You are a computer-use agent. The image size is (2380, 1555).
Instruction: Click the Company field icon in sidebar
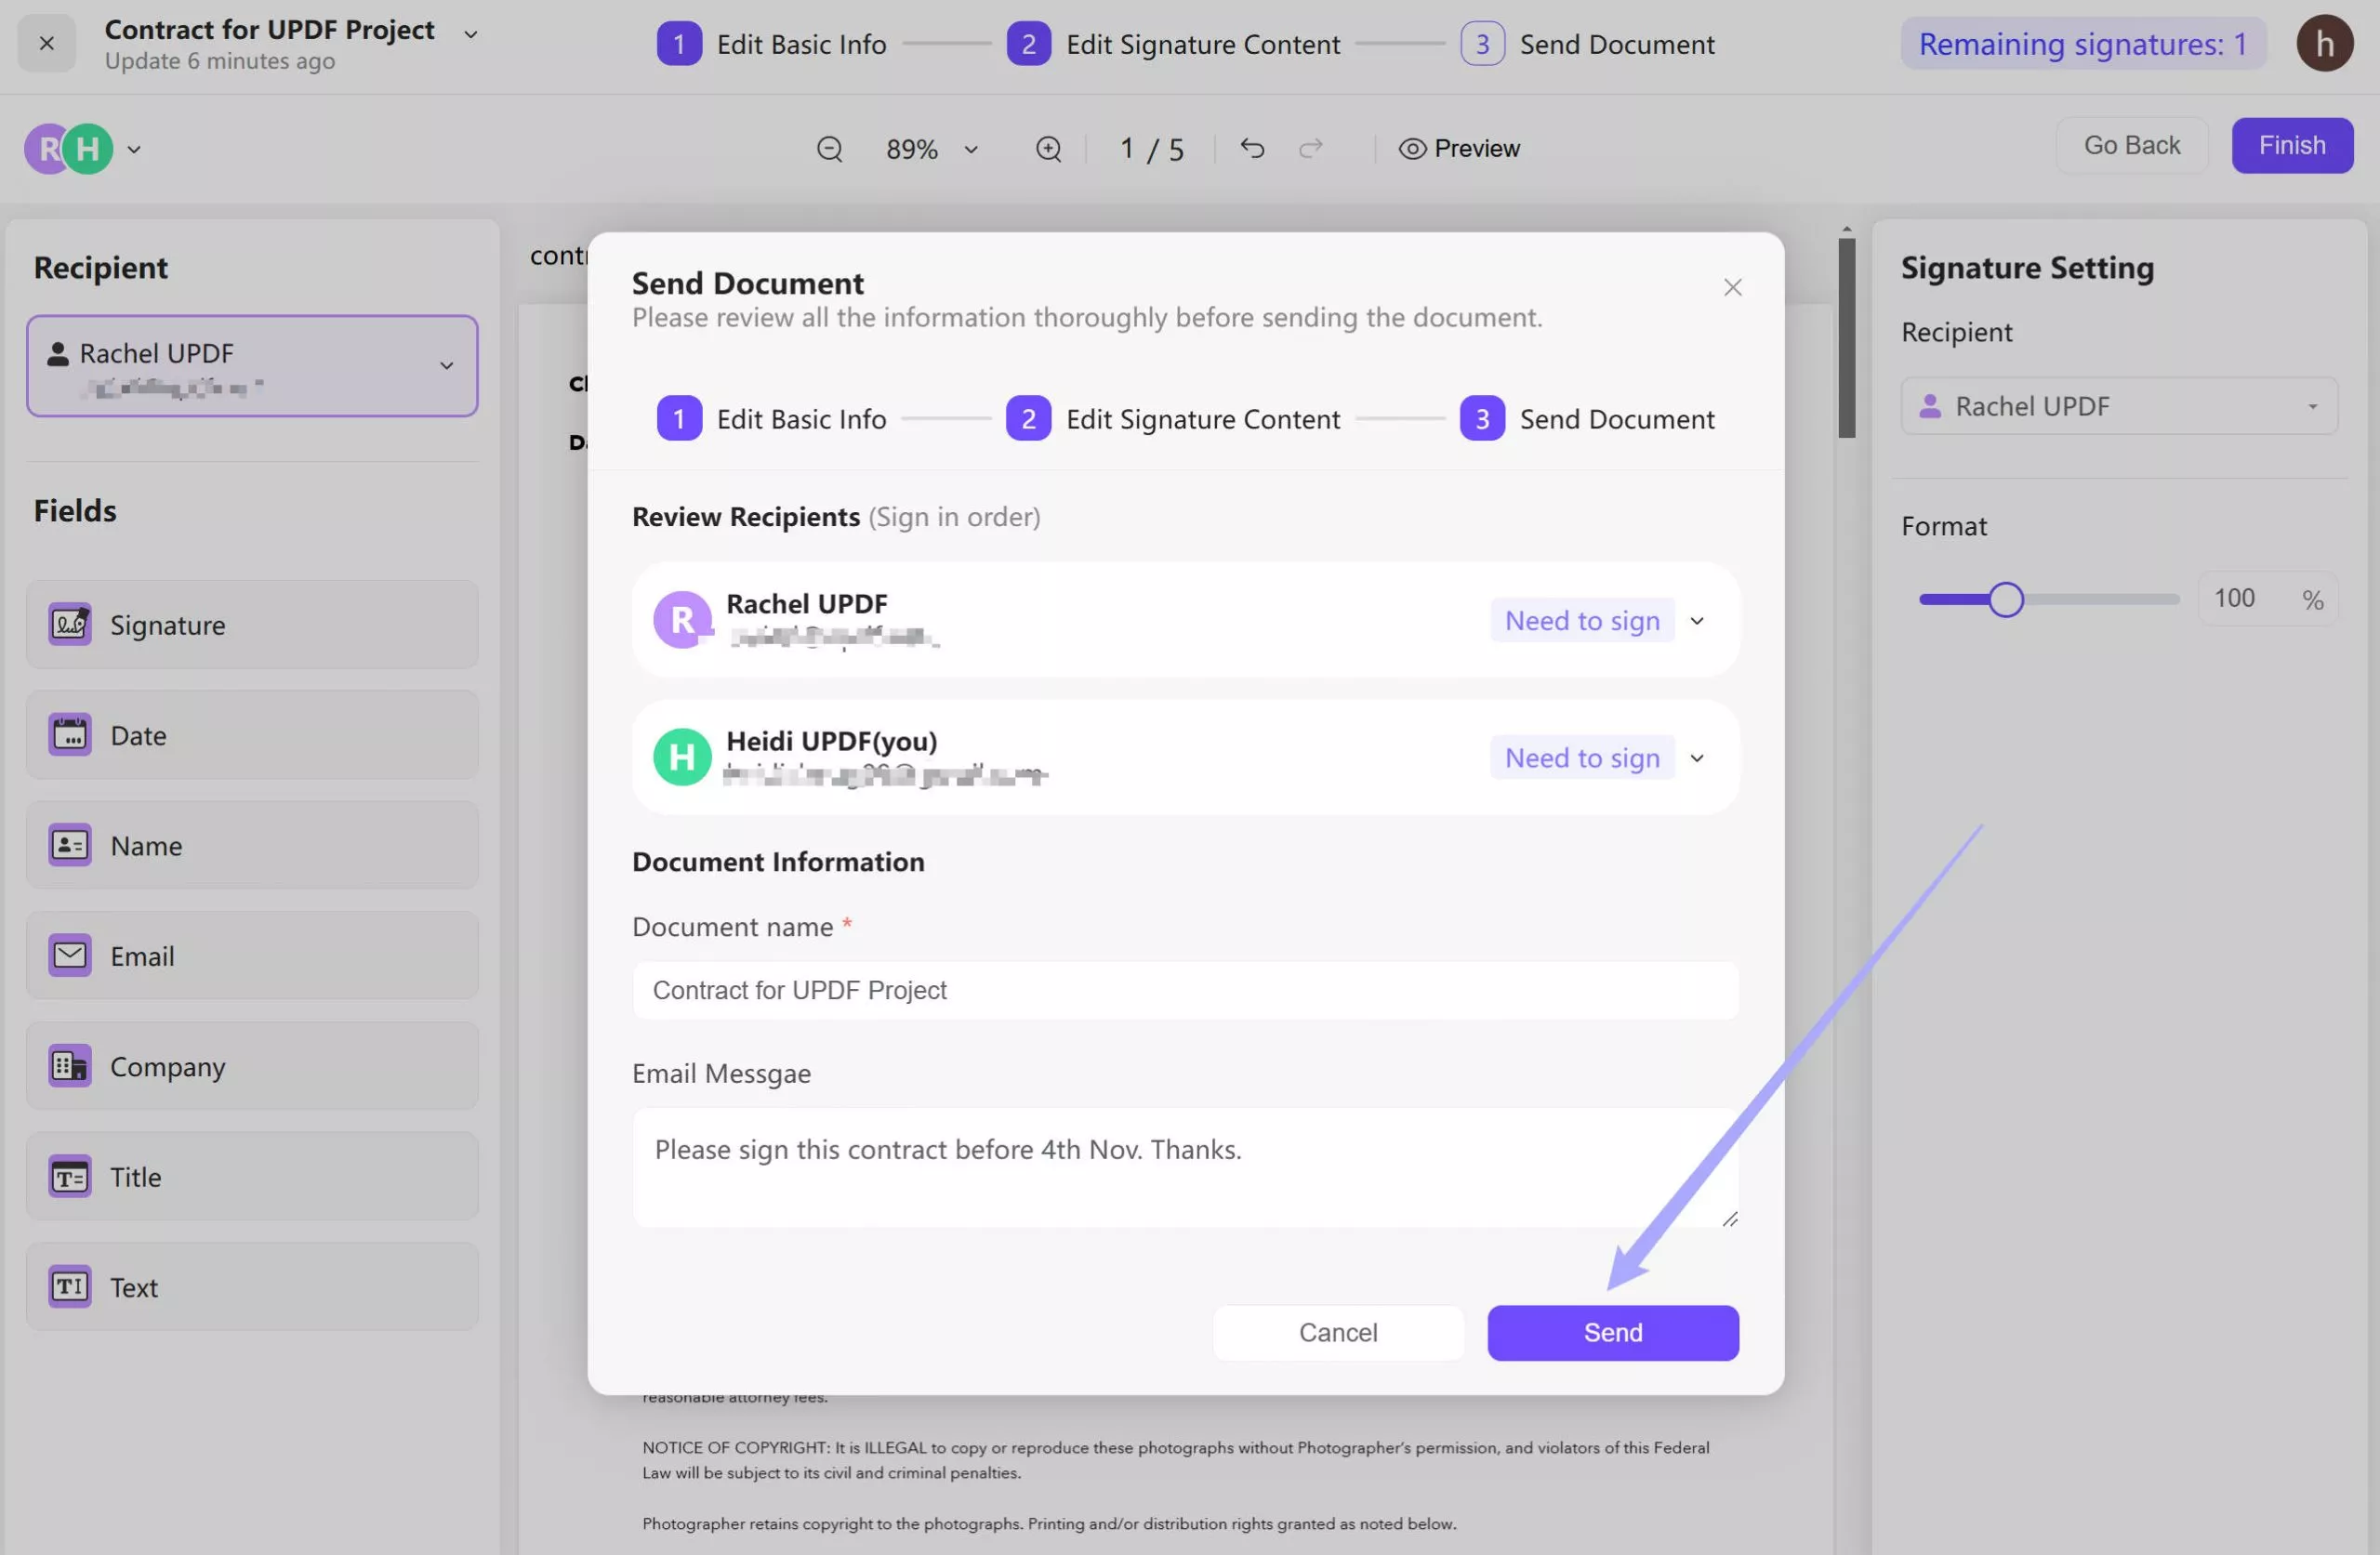tap(68, 1064)
